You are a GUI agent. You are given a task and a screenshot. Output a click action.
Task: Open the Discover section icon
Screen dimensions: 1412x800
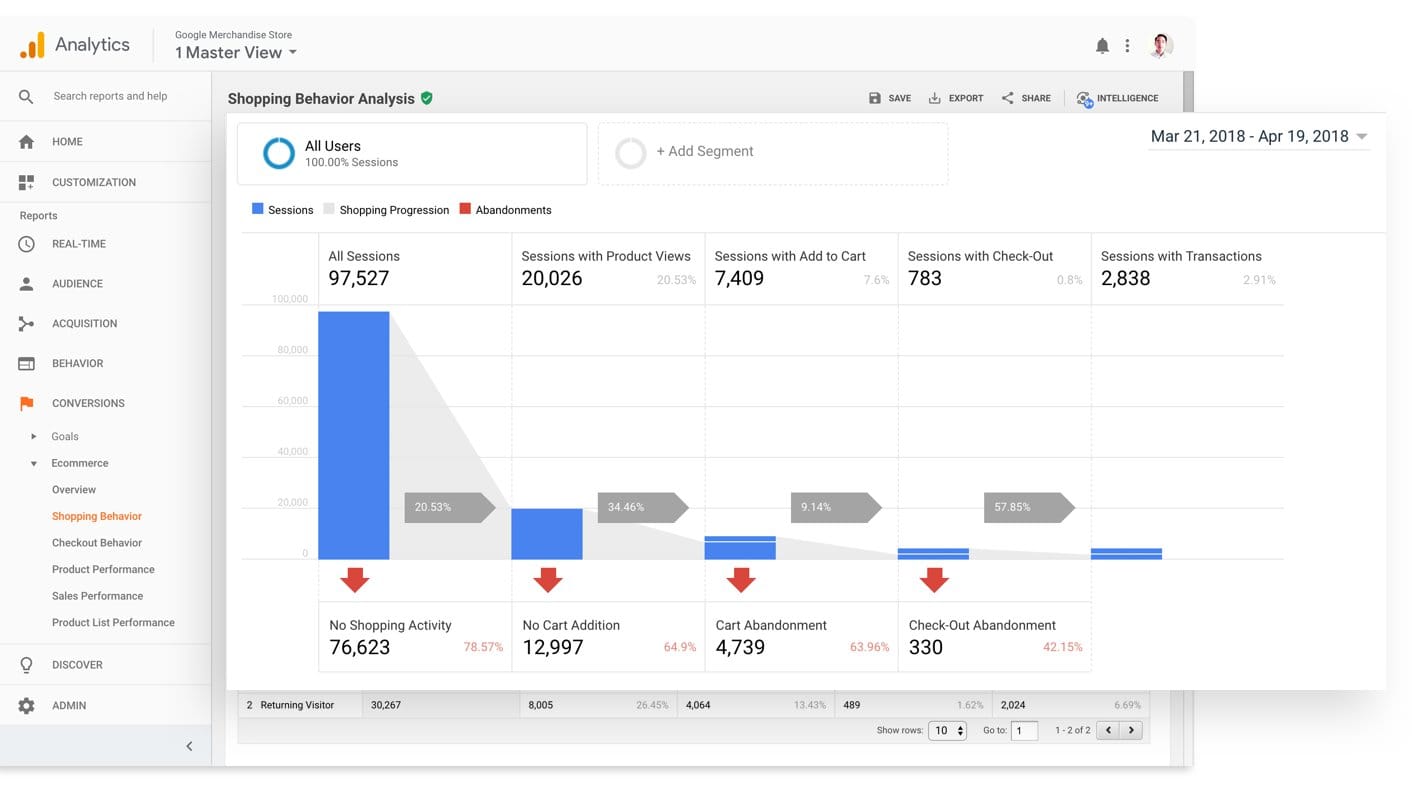click(28, 664)
